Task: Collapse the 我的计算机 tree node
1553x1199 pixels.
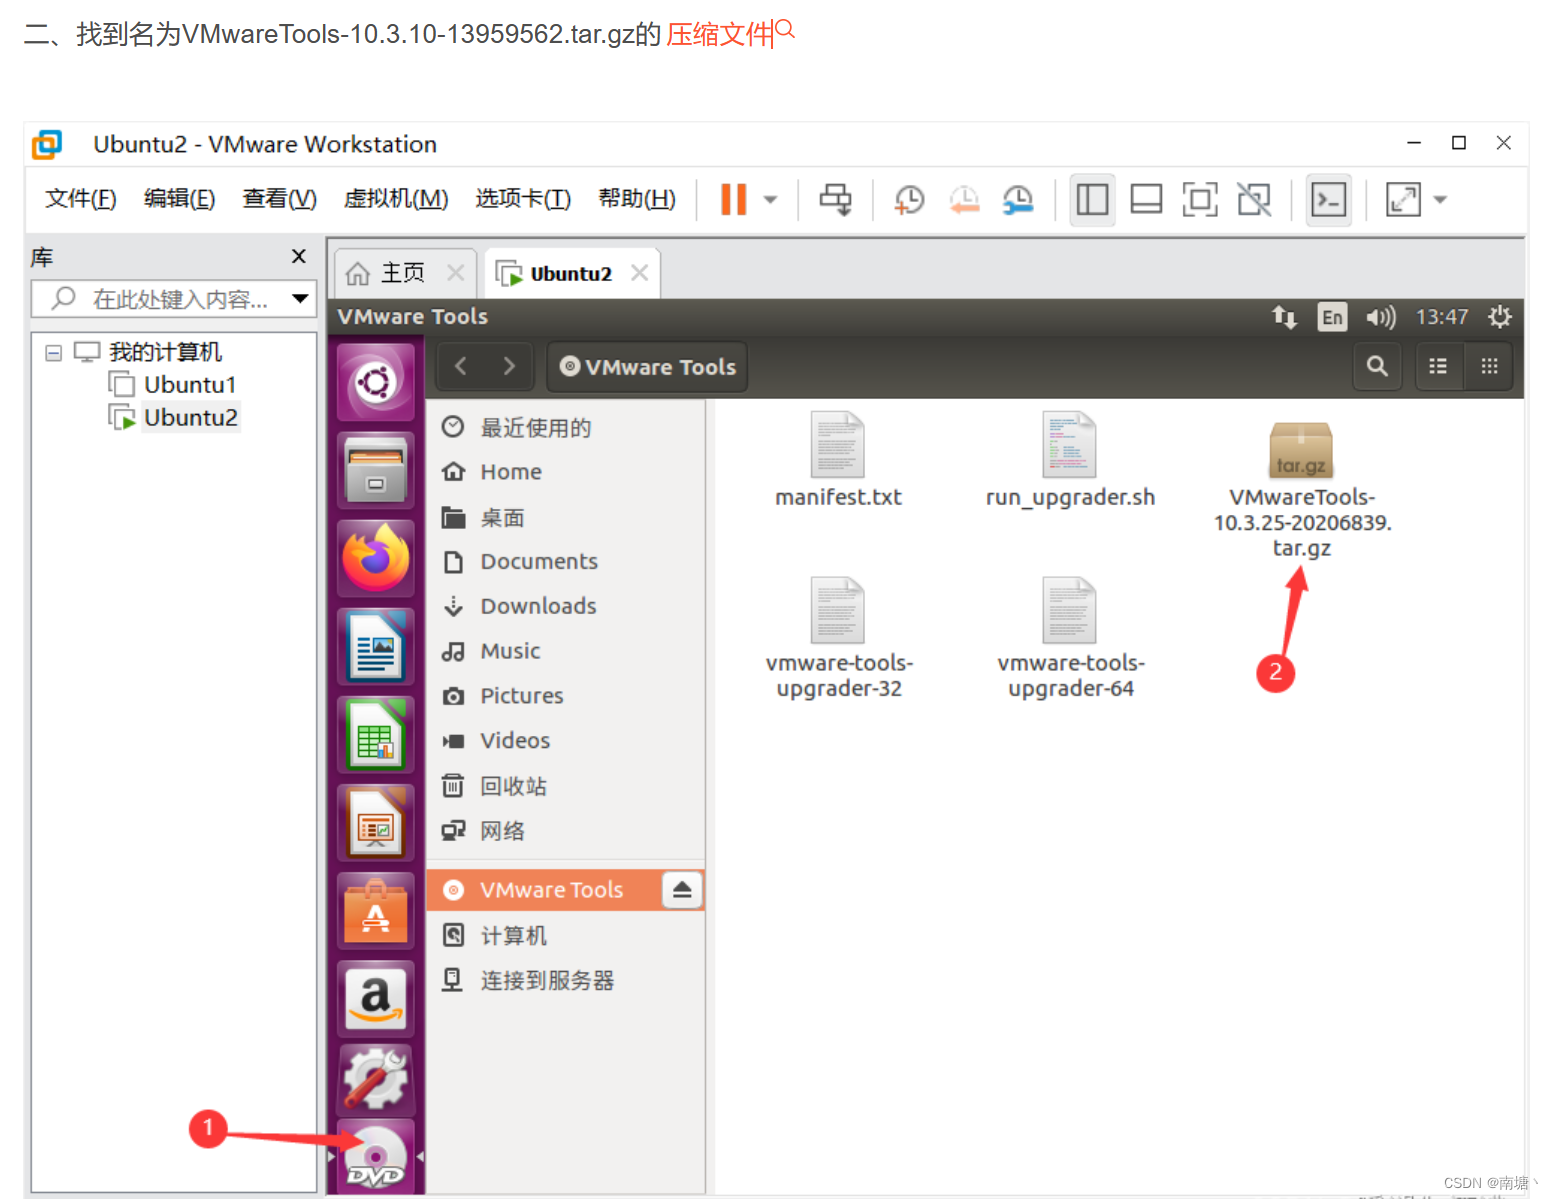Action: [x=53, y=352]
